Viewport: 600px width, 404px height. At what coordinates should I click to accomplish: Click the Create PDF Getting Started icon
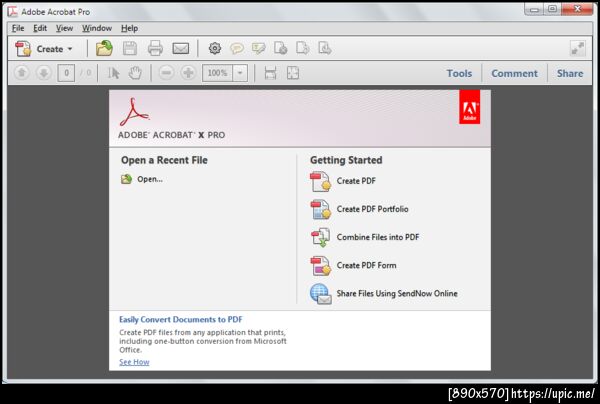coord(320,181)
